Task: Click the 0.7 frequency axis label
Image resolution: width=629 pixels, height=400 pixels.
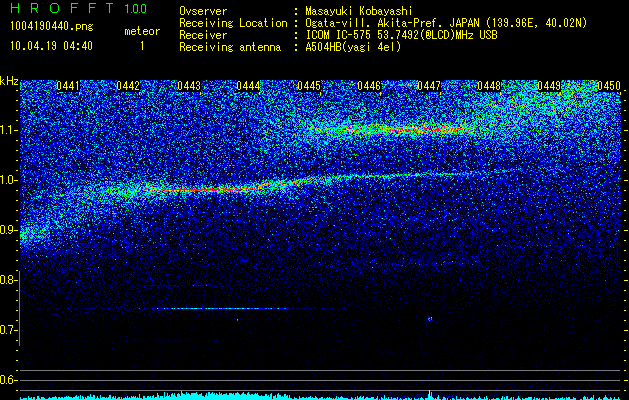Action: coord(9,330)
